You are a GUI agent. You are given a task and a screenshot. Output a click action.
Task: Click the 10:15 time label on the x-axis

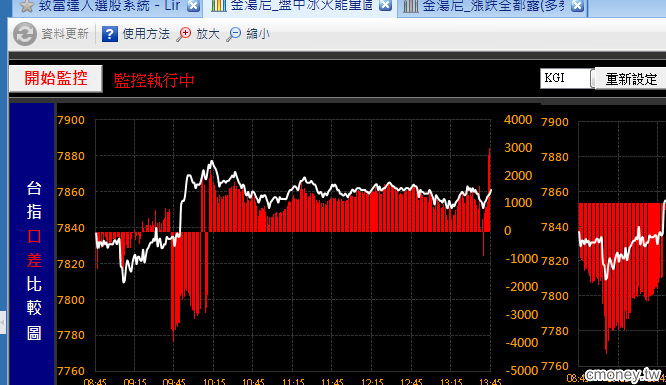coord(214,382)
